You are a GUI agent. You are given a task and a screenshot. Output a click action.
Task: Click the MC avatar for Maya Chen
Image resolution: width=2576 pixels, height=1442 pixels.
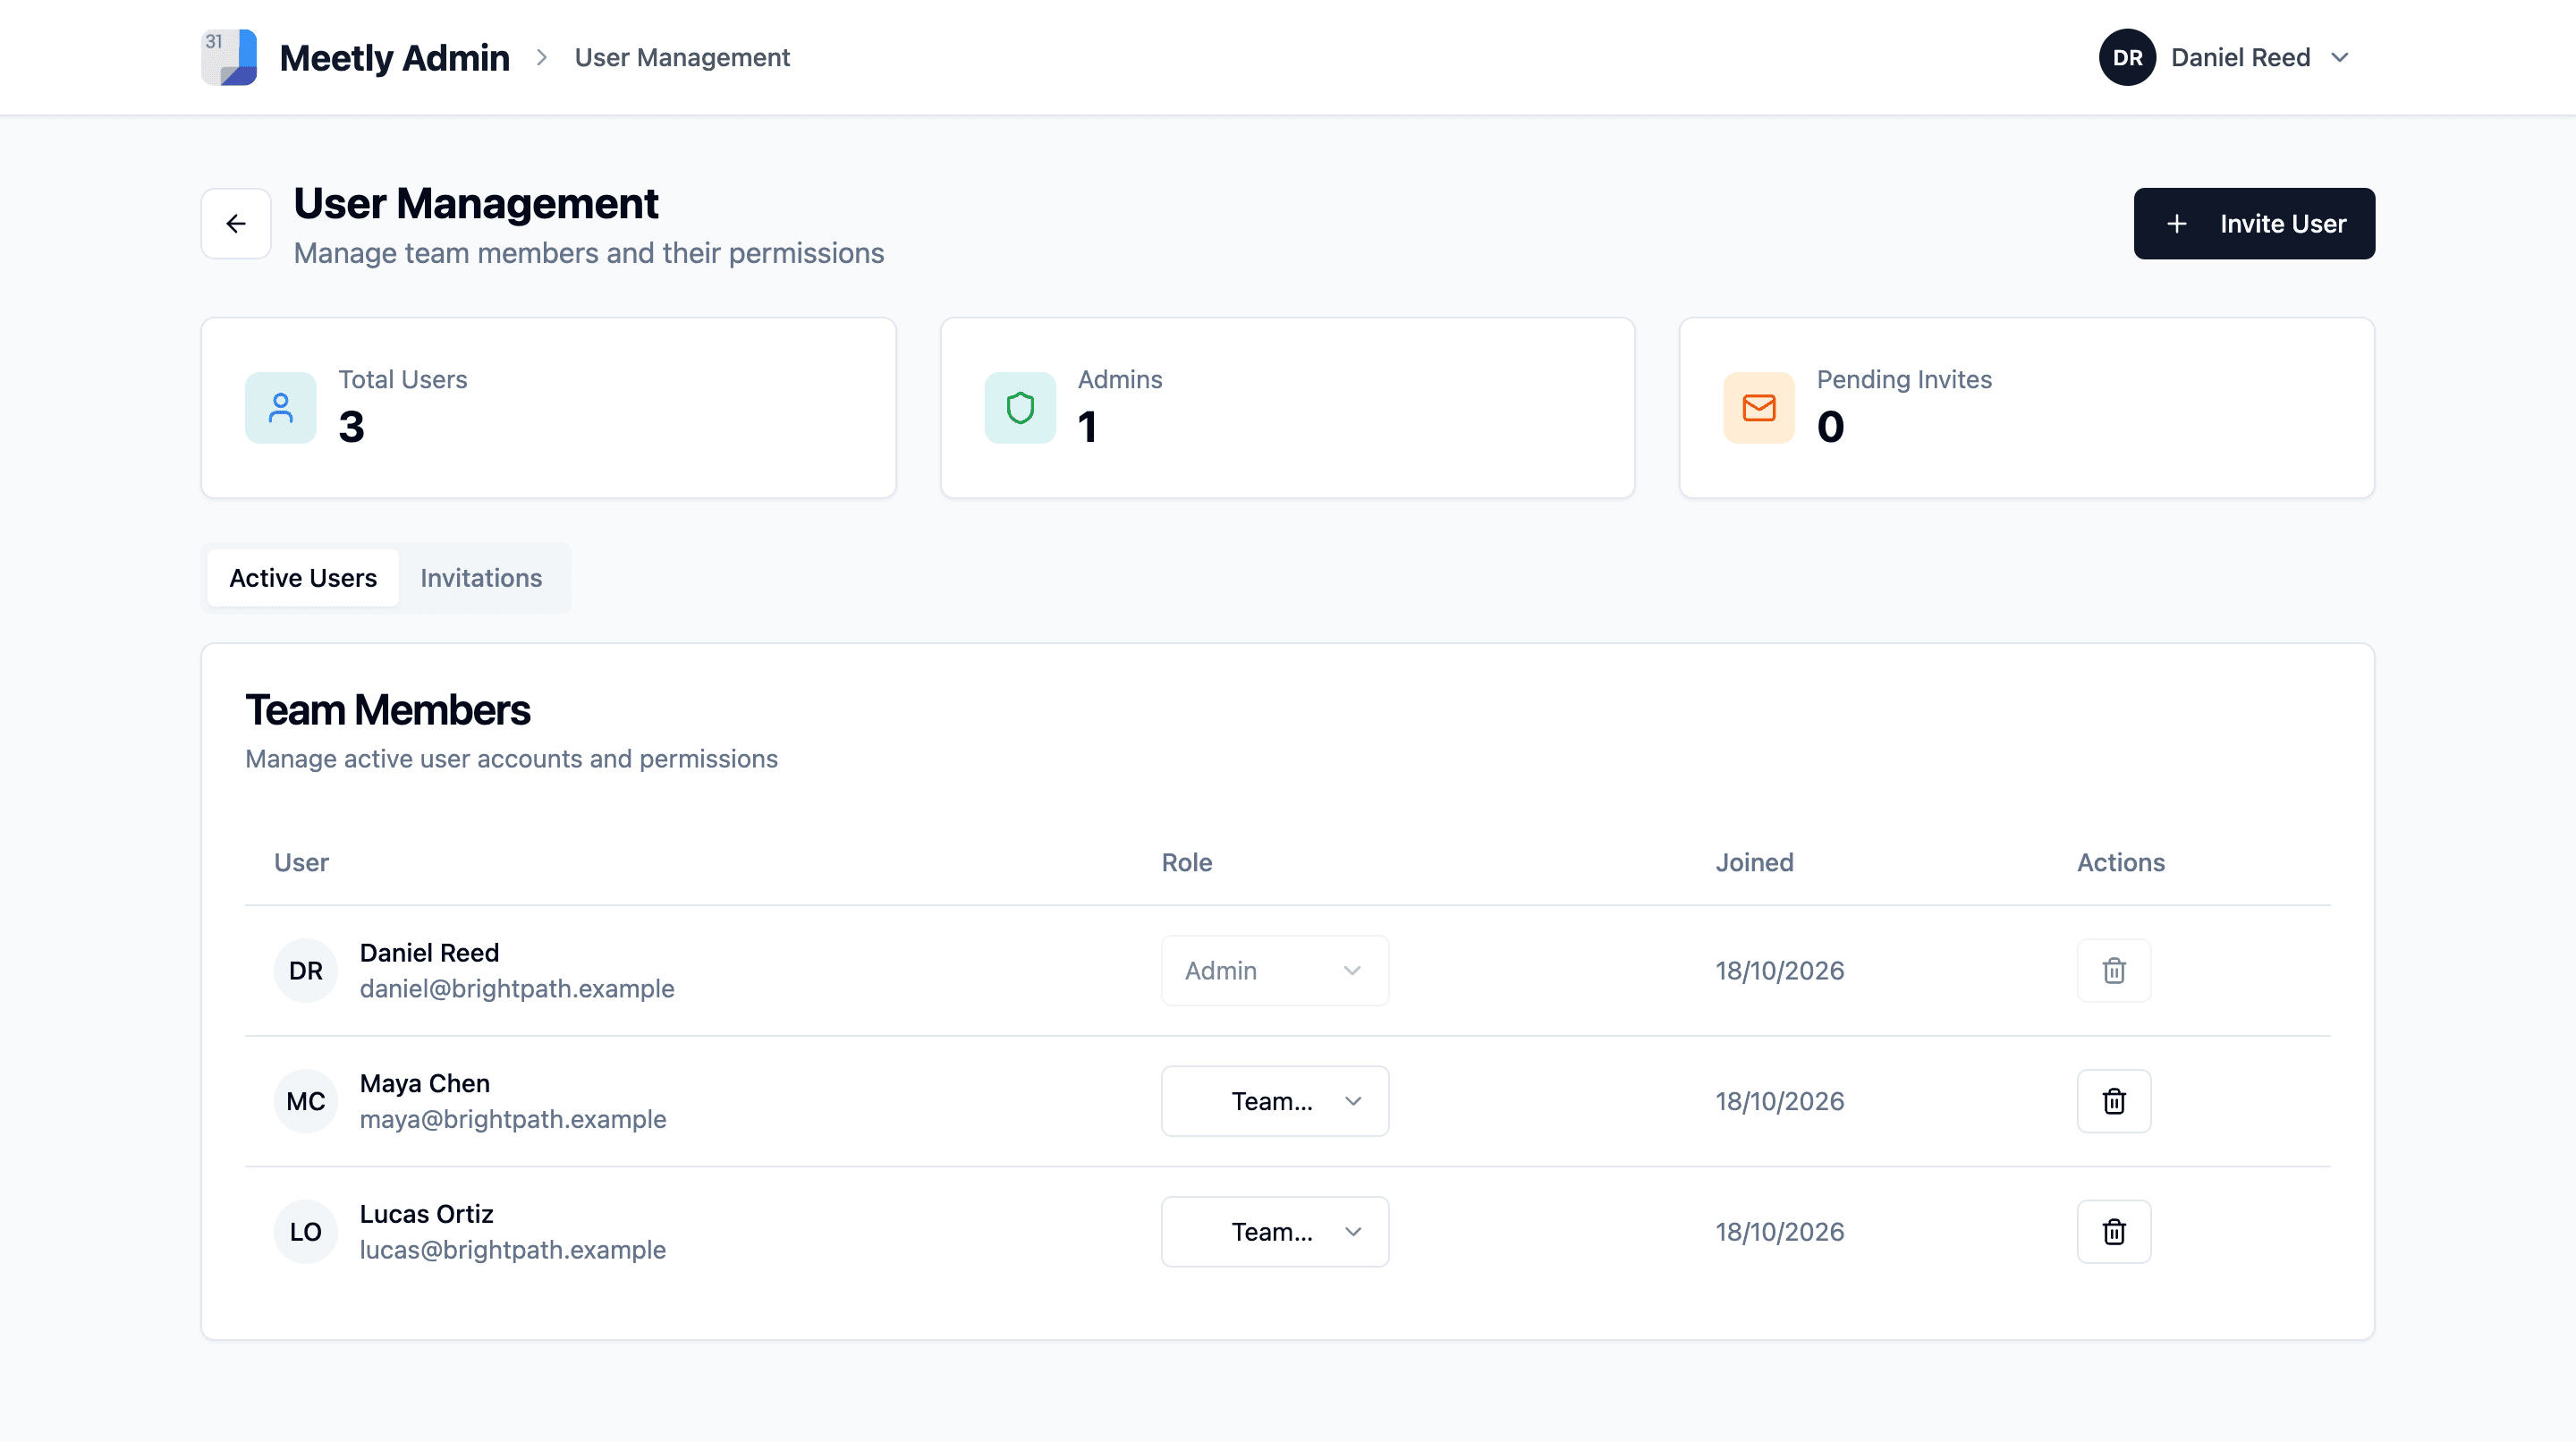306,1101
